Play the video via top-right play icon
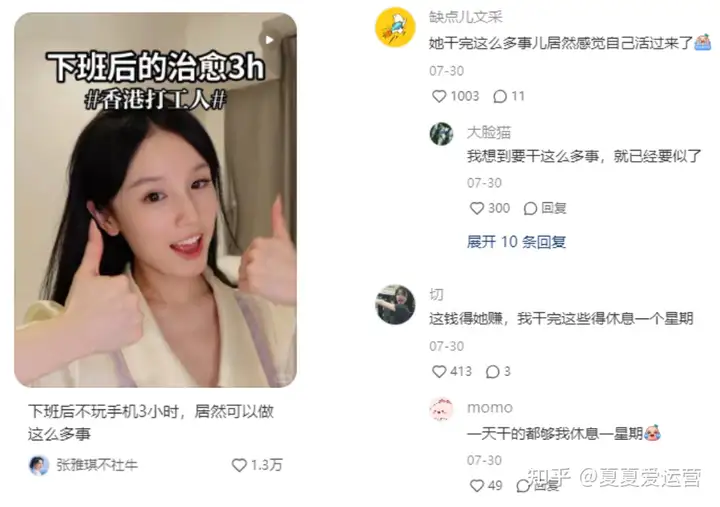720x507 pixels. (269, 40)
